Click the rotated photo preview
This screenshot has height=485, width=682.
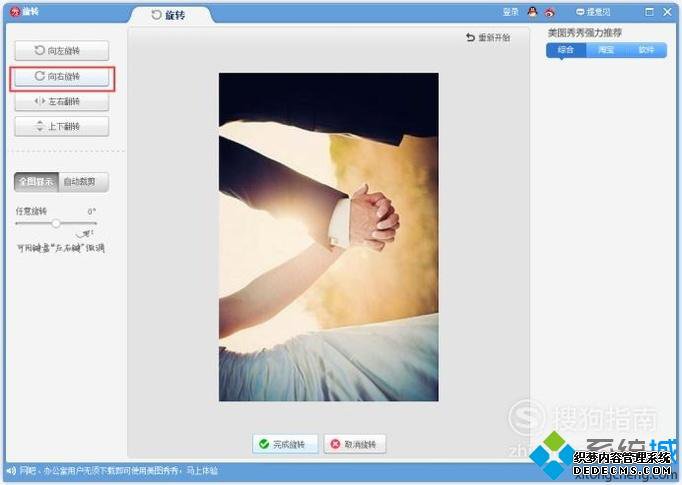click(328, 237)
